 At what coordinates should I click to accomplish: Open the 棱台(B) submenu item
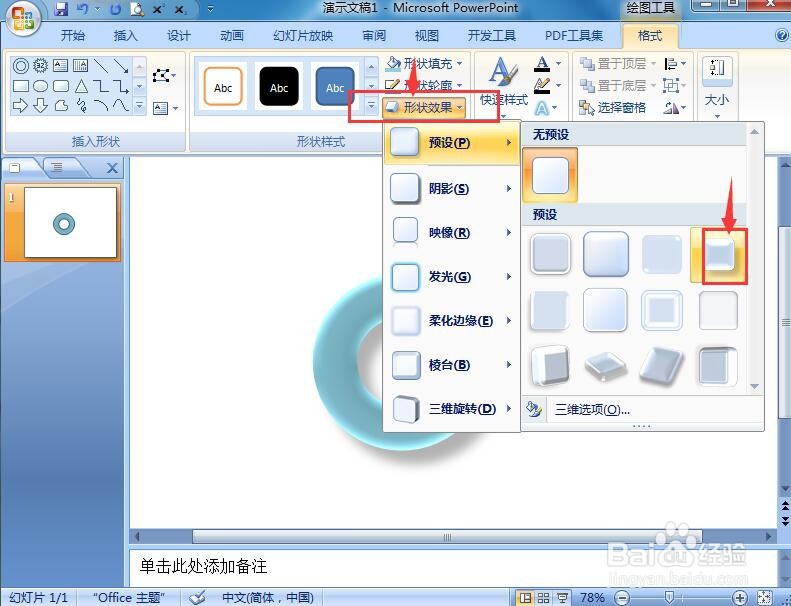pos(451,365)
